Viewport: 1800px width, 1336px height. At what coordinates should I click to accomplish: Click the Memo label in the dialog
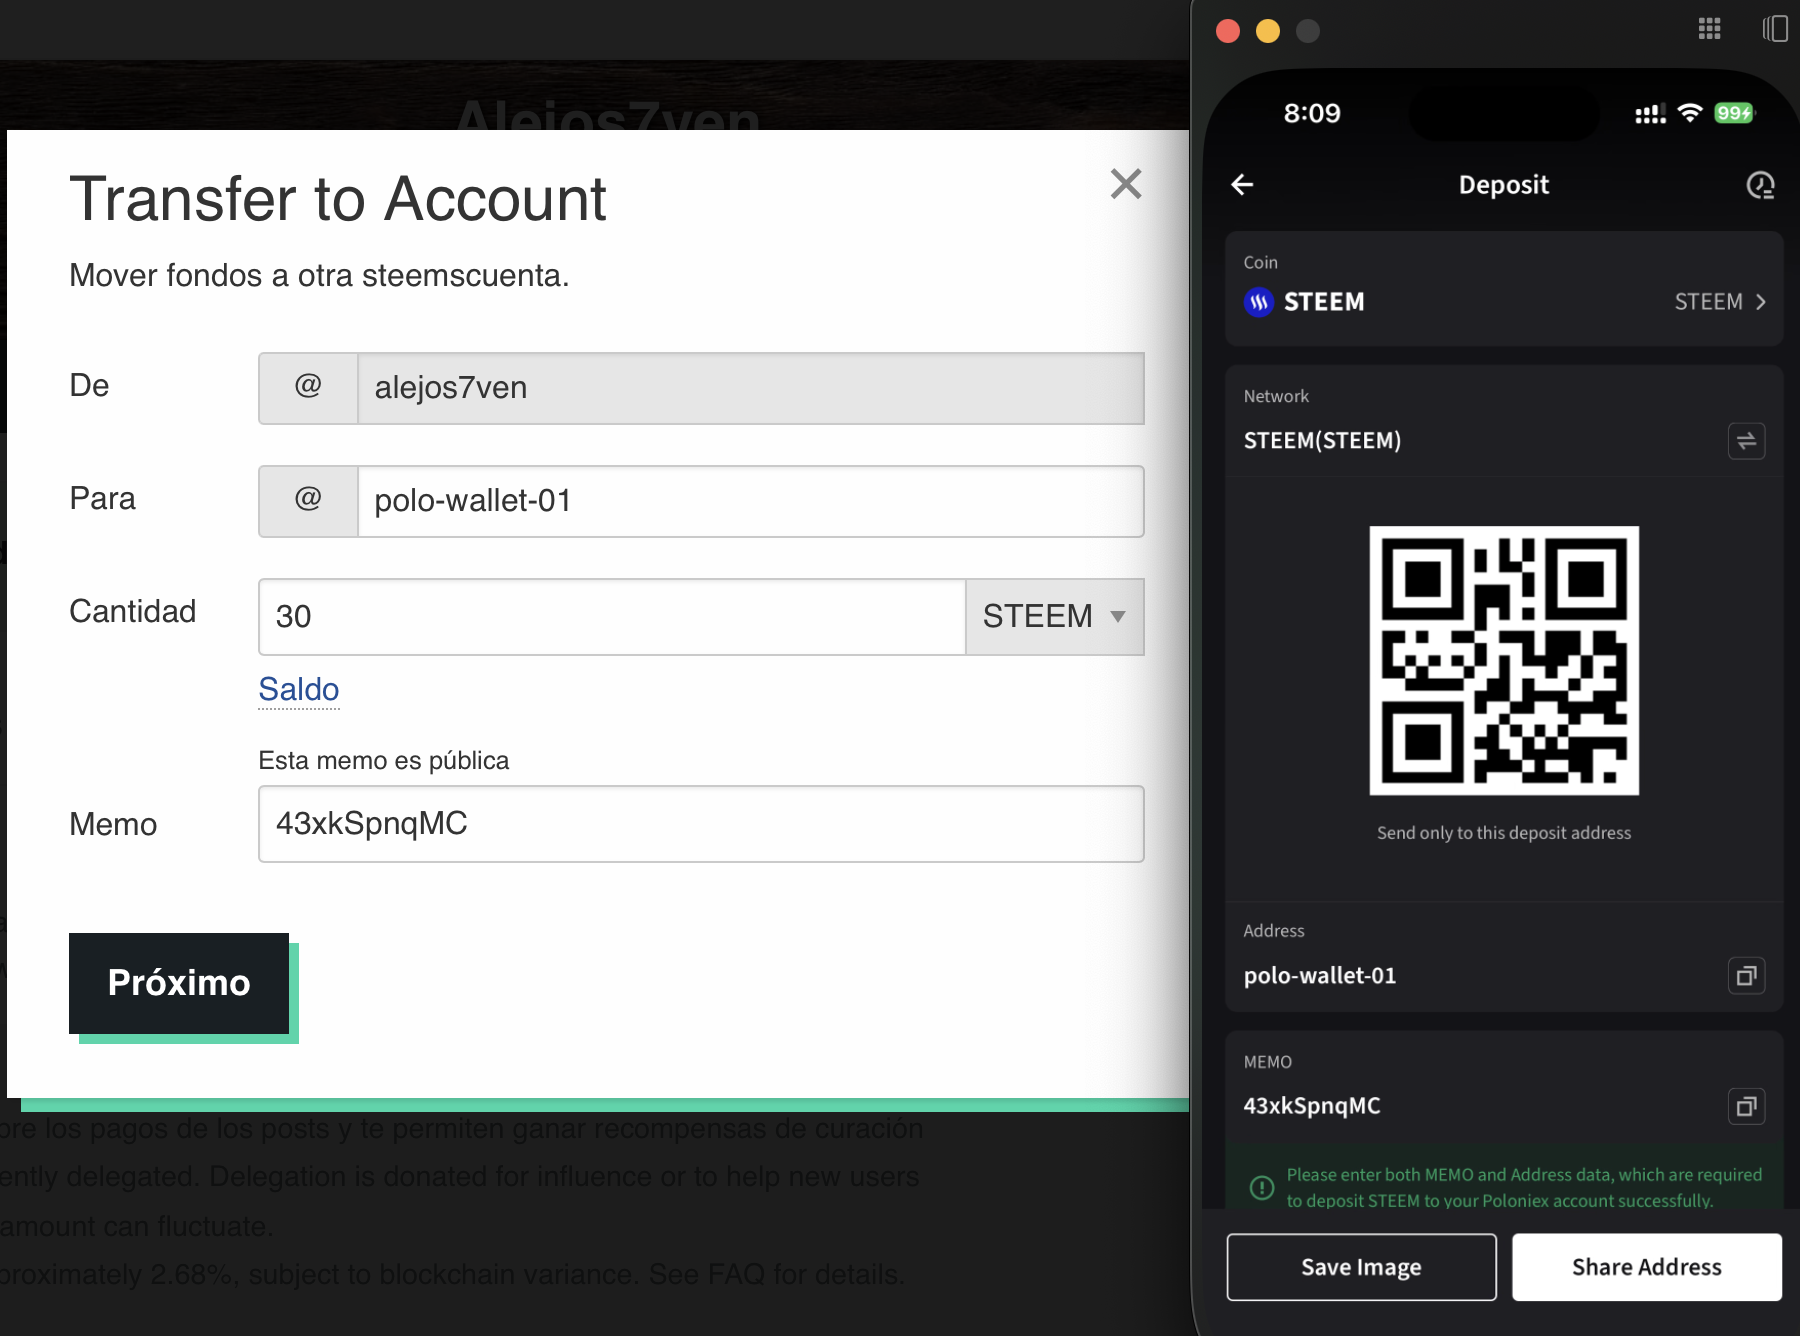pos(113,824)
